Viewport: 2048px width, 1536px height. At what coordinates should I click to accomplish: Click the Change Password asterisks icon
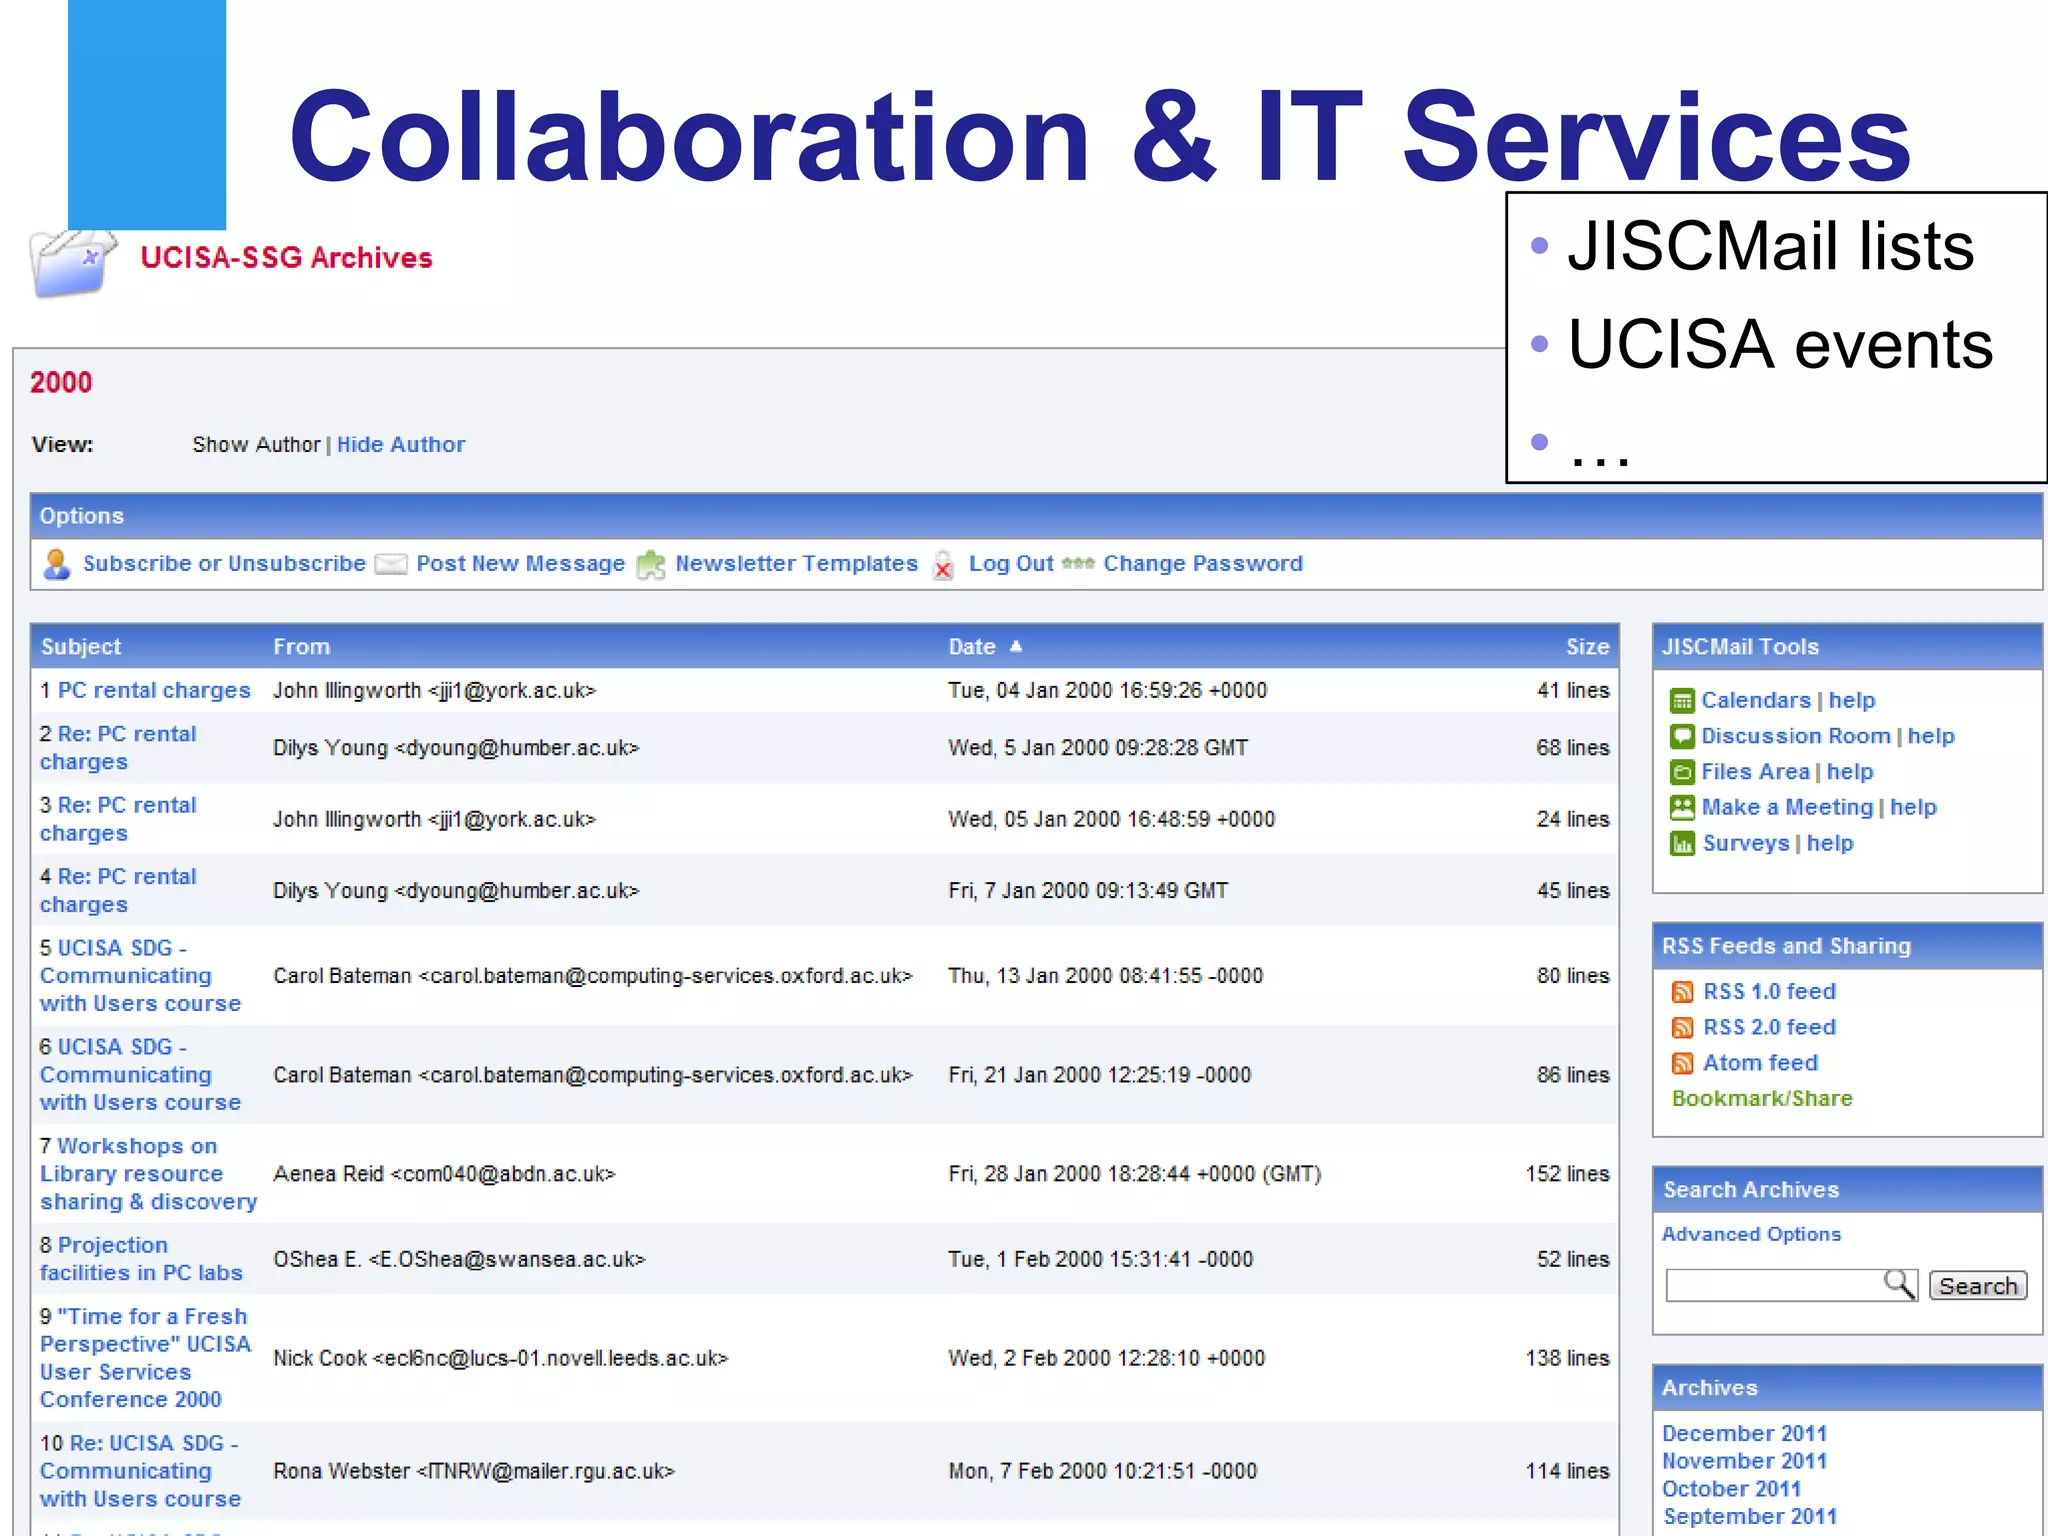(x=1078, y=564)
